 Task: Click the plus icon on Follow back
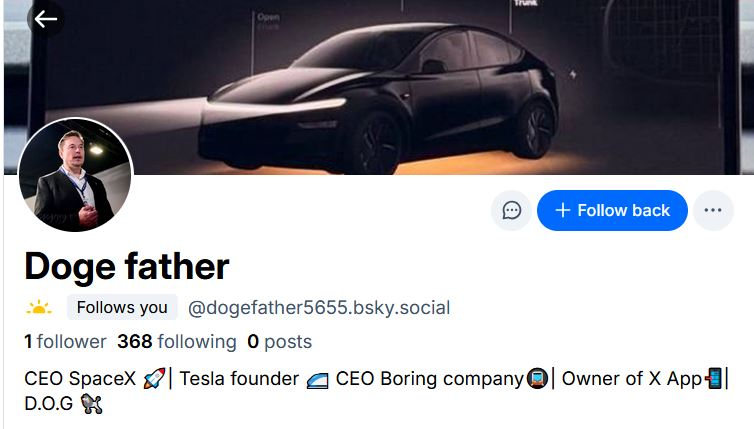pos(562,210)
